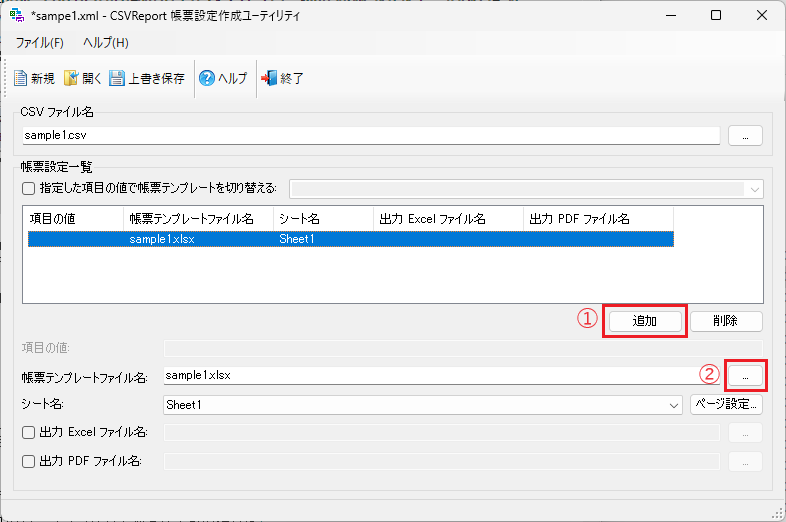Close the CSVReport window
This screenshot has width=786, height=522.
(762, 15)
